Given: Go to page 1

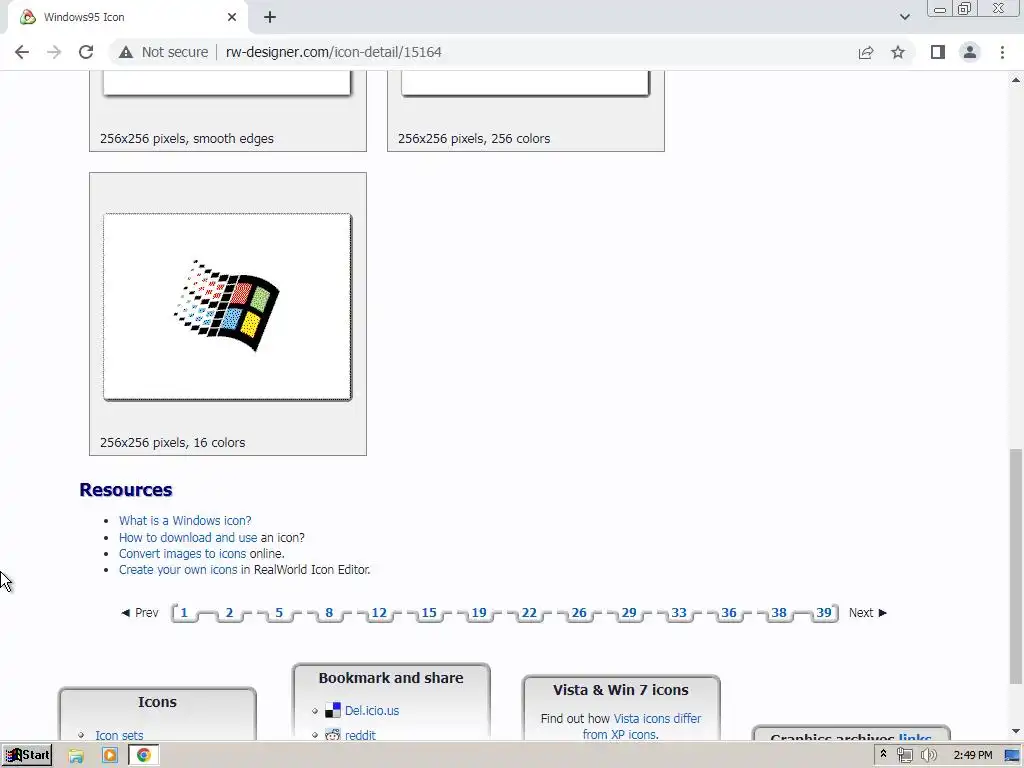Looking at the screenshot, I should pos(184,613).
